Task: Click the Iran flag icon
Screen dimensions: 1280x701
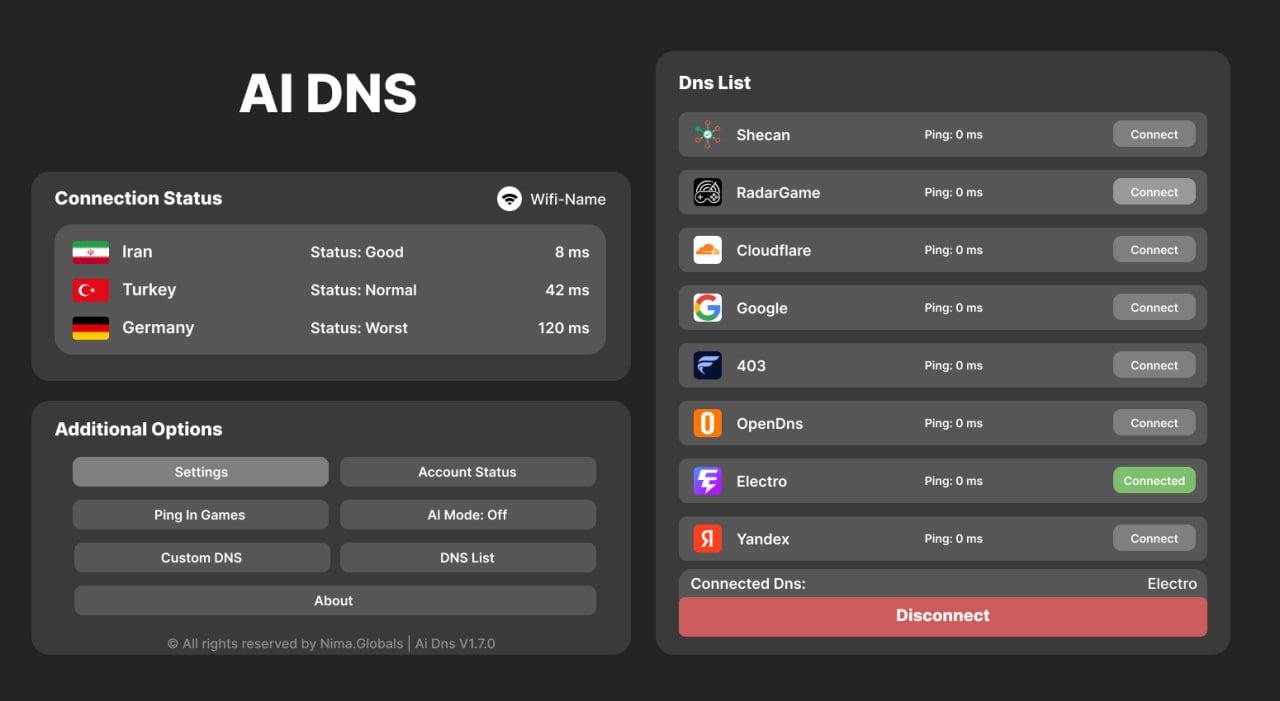Action: pos(91,252)
